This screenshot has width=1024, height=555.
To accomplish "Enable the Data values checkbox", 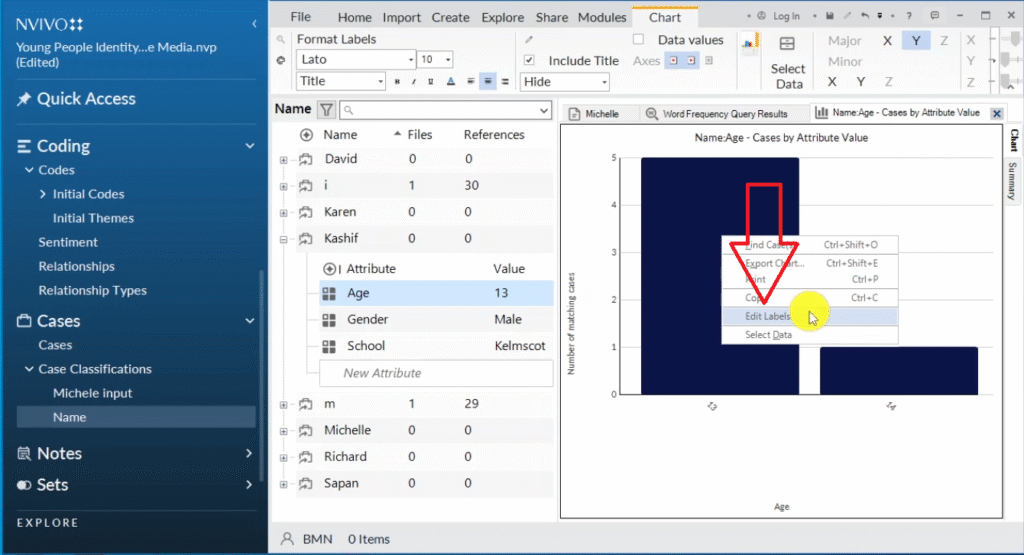I will [x=638, y=40].
